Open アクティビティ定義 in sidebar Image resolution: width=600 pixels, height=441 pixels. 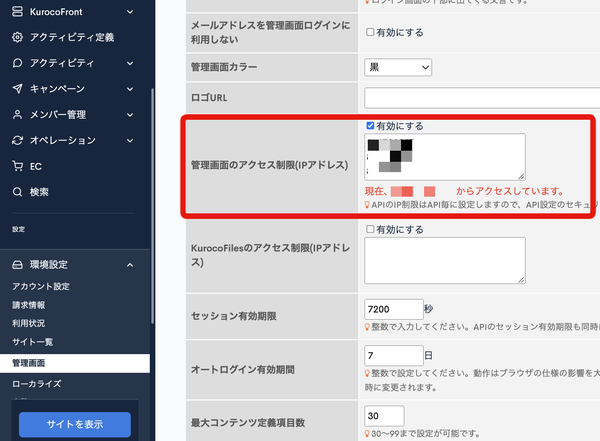click(x=72, y=37)
